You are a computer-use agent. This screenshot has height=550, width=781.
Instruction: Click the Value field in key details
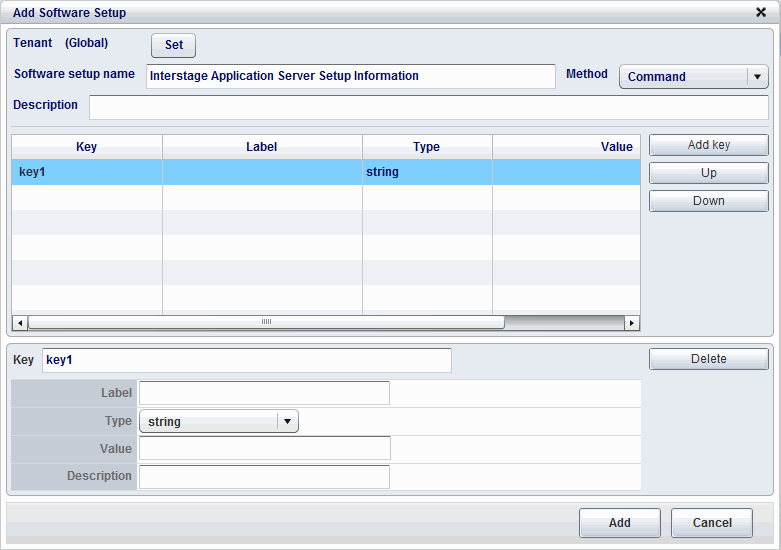click(264, 449)
